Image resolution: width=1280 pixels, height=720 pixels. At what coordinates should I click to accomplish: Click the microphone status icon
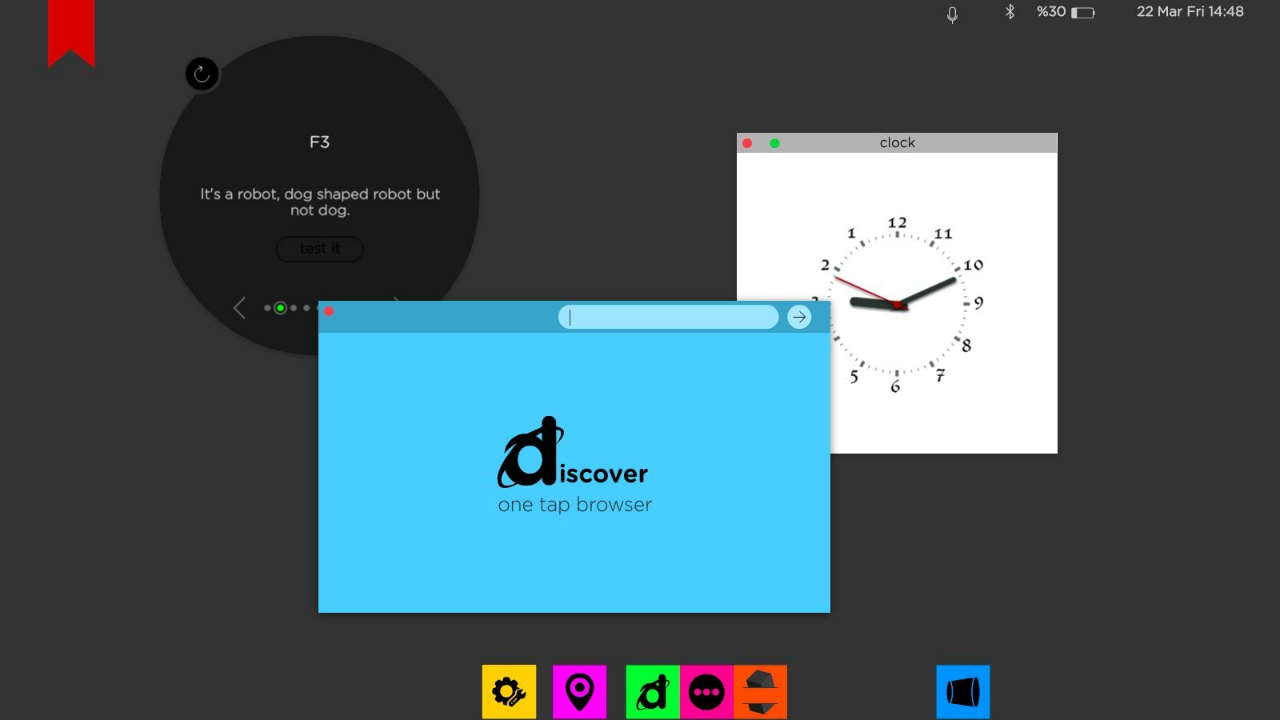[952, 13]
